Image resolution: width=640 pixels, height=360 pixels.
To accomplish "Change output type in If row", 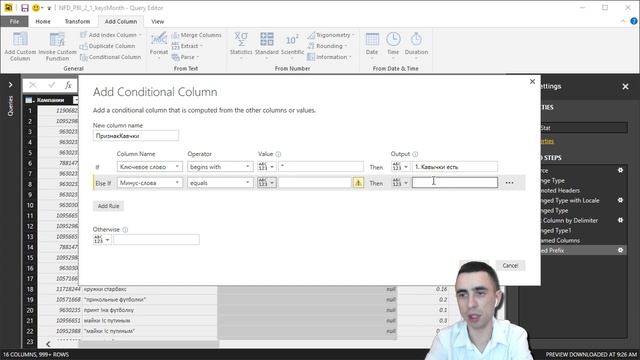I will click(x=400, y=167).
